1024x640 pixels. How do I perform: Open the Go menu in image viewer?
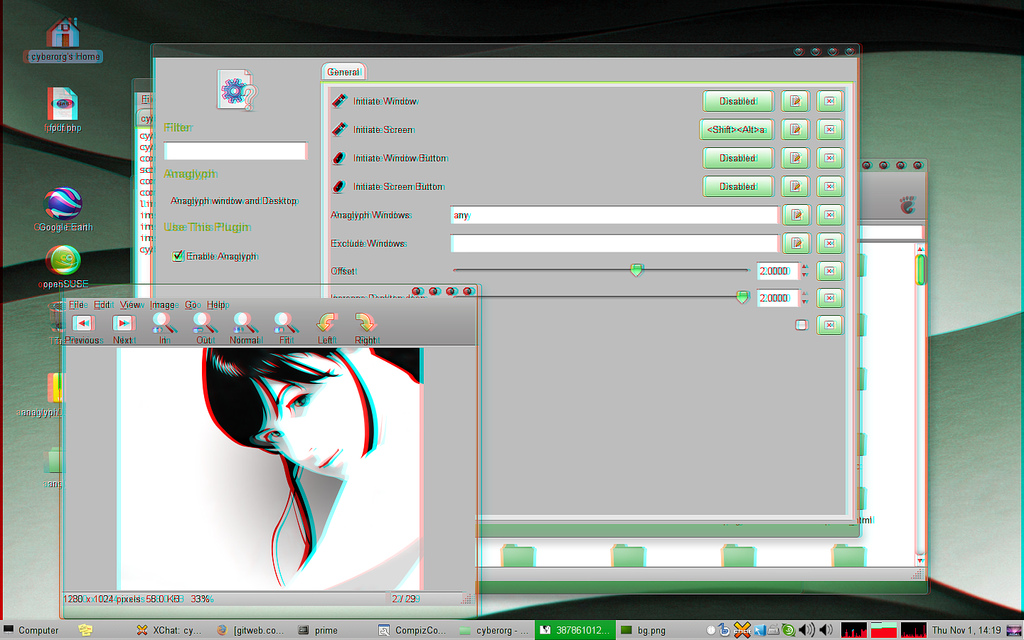click(192, 305)
